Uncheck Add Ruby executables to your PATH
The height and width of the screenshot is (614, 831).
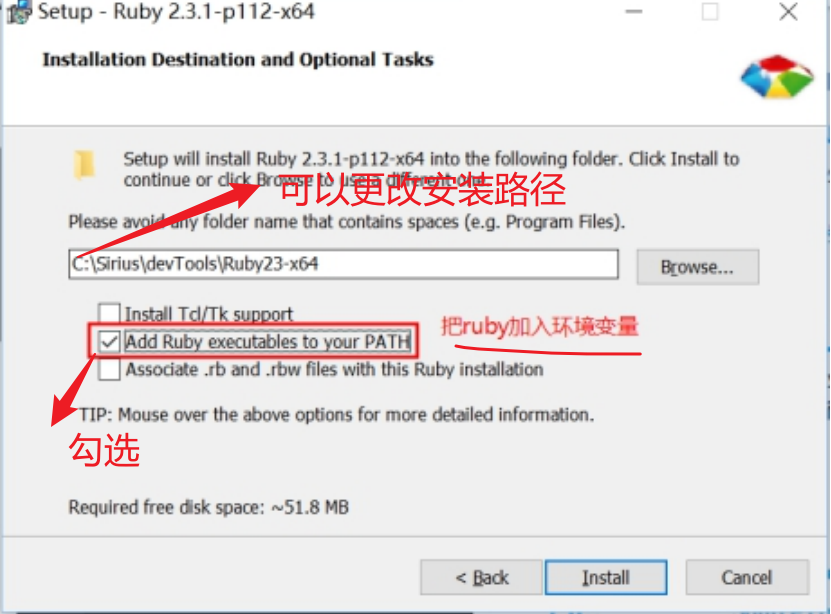pyautogui.click(x=109, y=342)
